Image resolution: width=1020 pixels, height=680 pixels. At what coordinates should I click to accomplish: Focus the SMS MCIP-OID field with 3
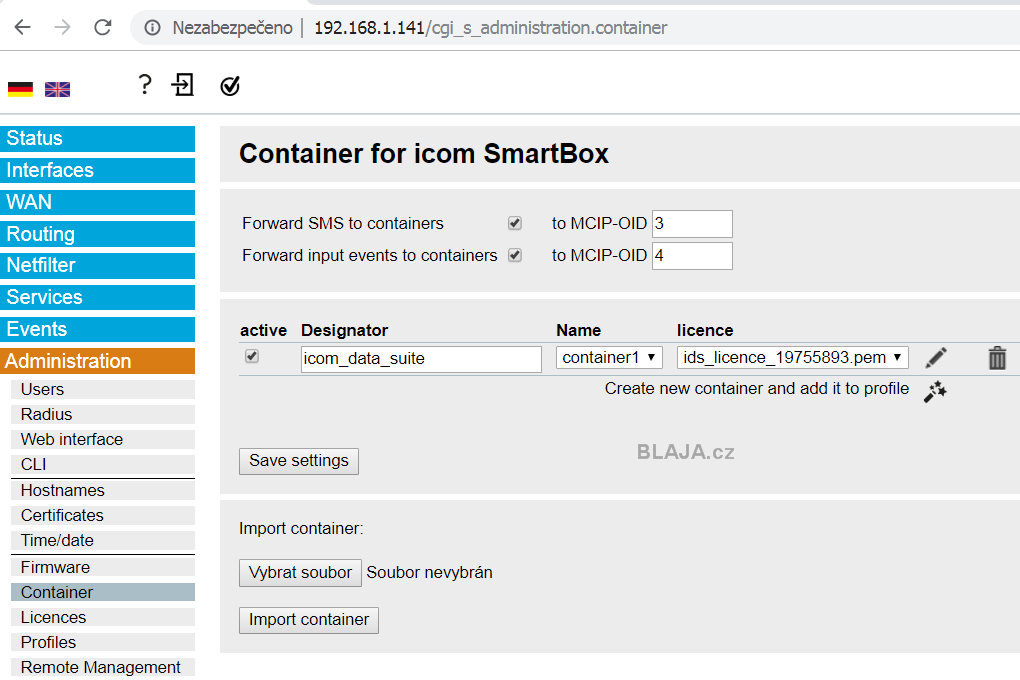[692, 224]
